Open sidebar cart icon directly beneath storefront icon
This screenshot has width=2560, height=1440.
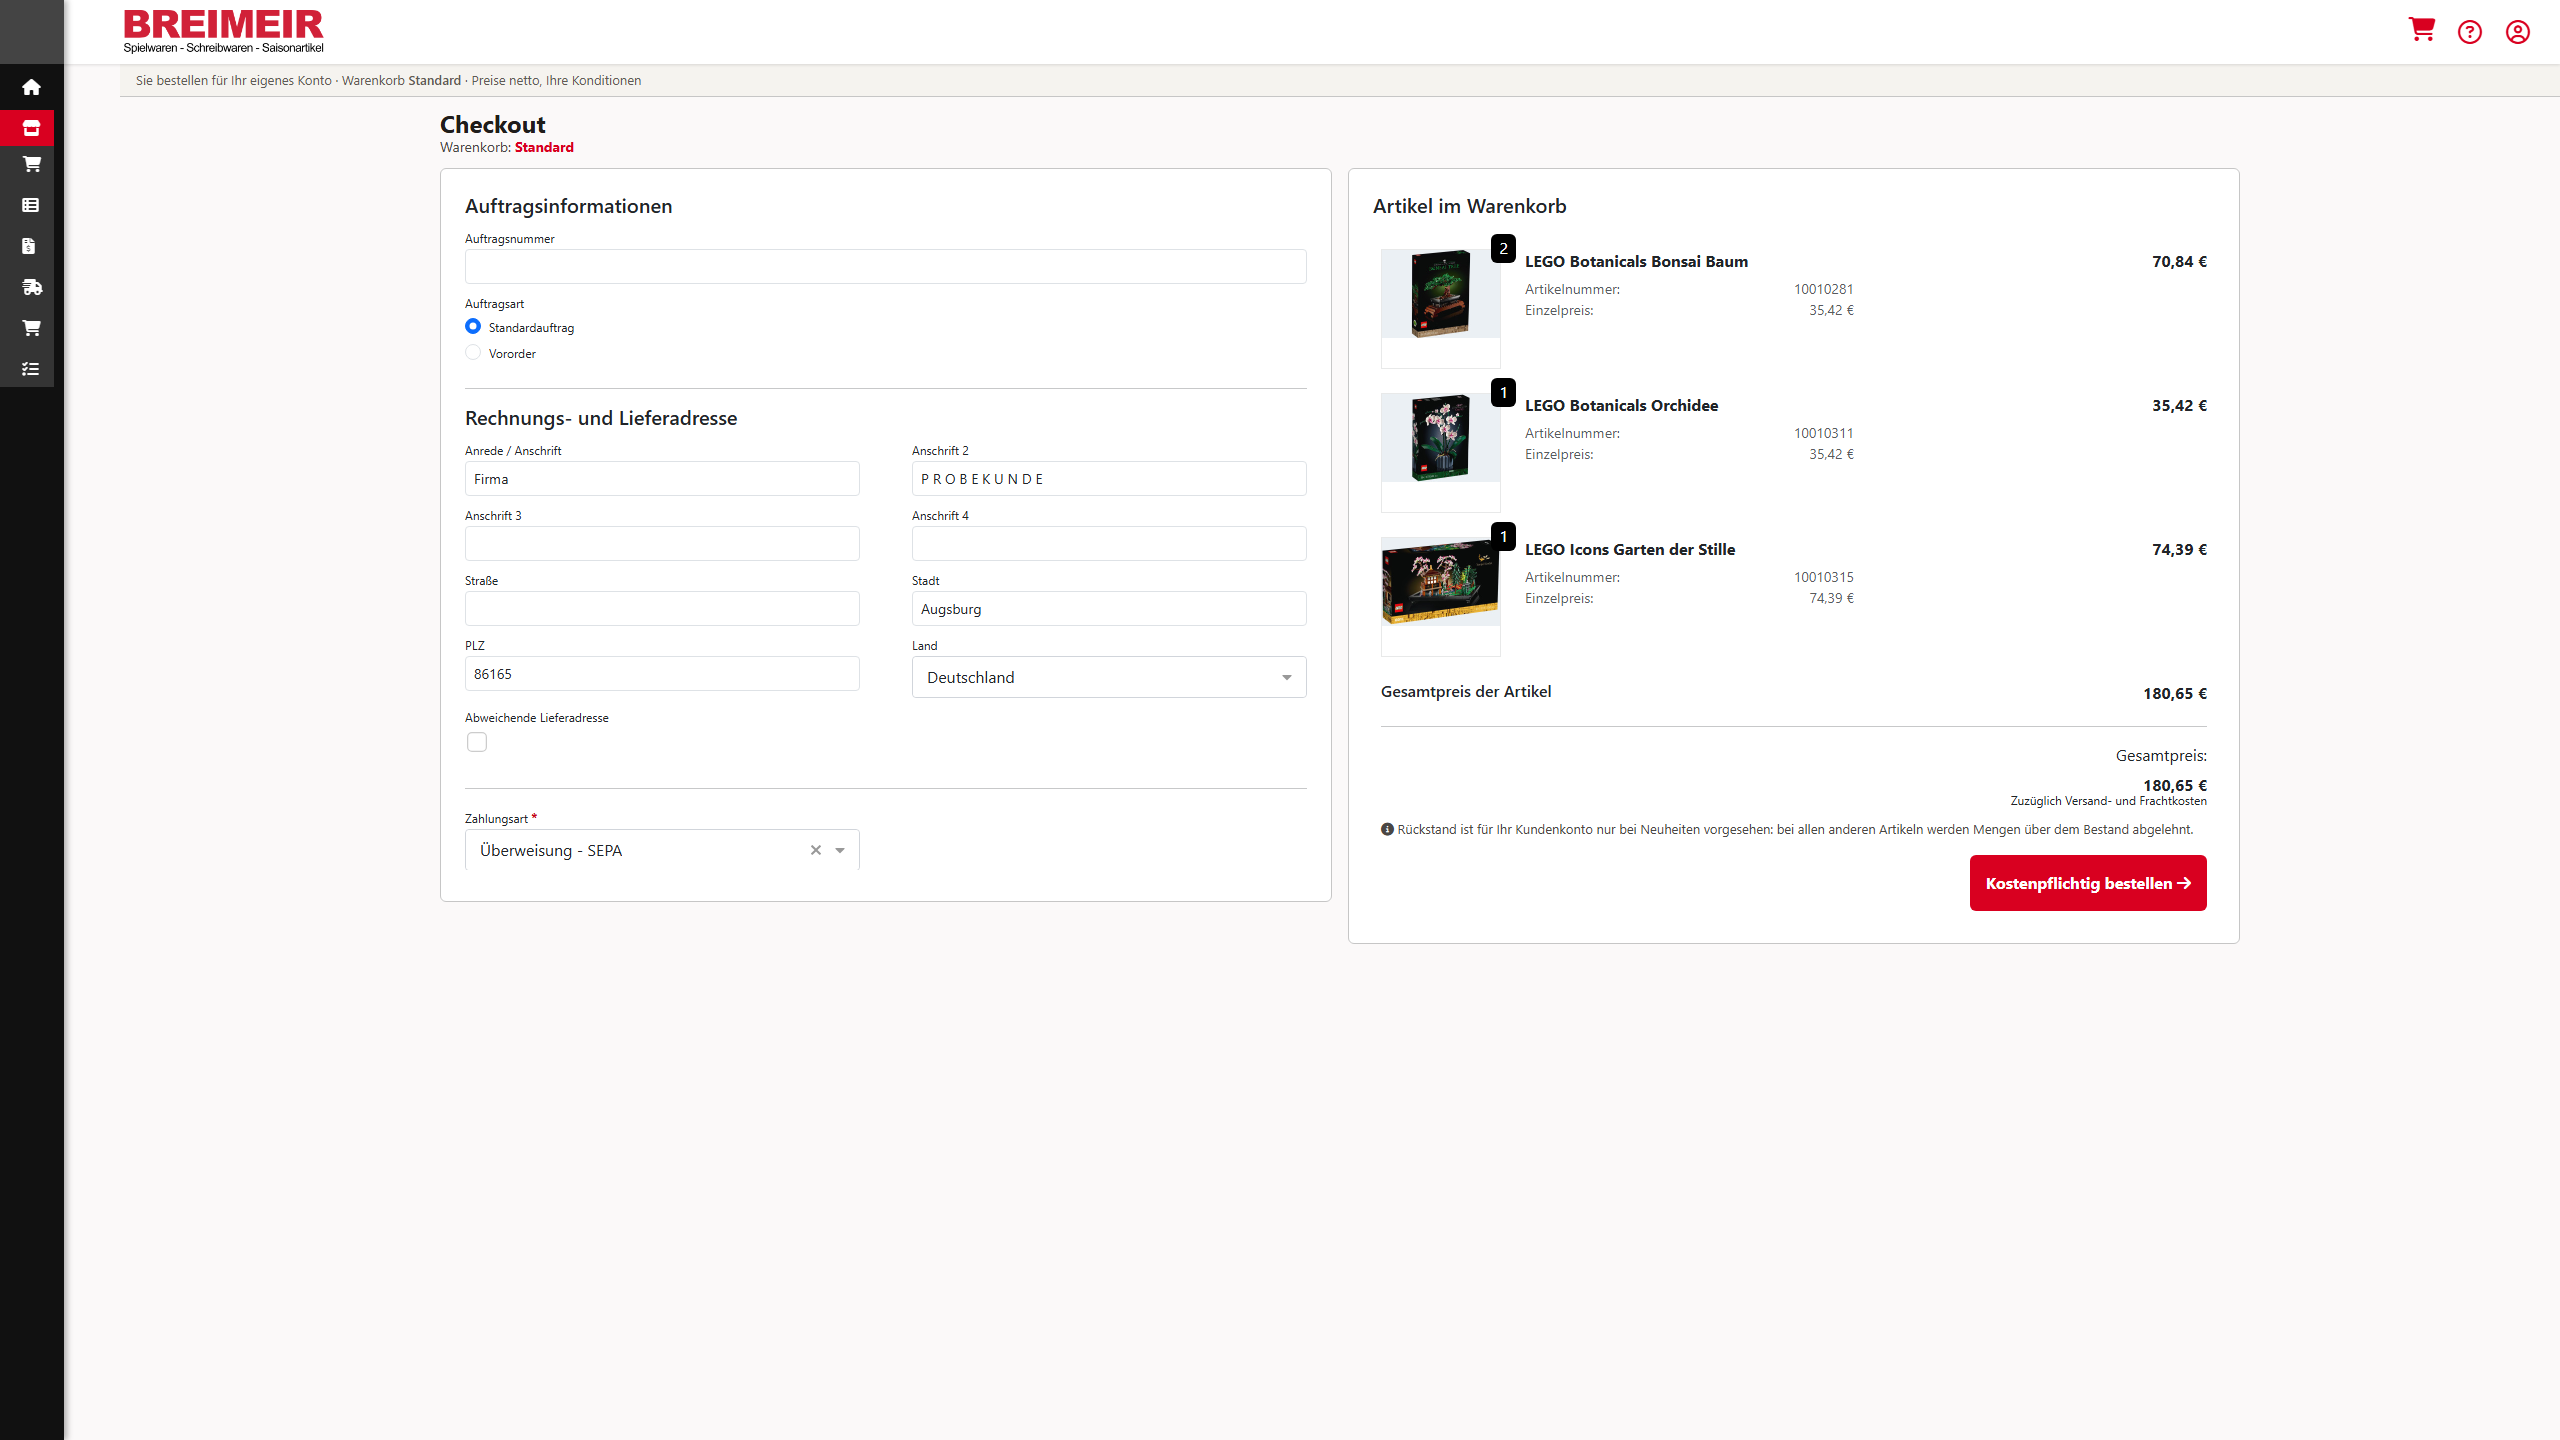coord(31,164)
